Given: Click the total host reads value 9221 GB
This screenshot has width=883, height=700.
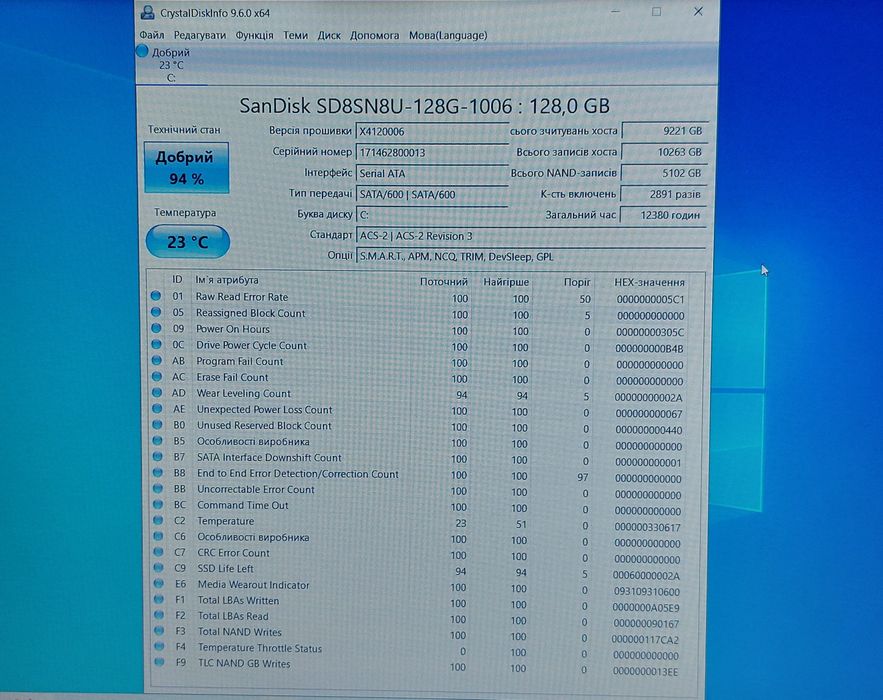Looking at the screenshot, I should [x=665, y=131].
